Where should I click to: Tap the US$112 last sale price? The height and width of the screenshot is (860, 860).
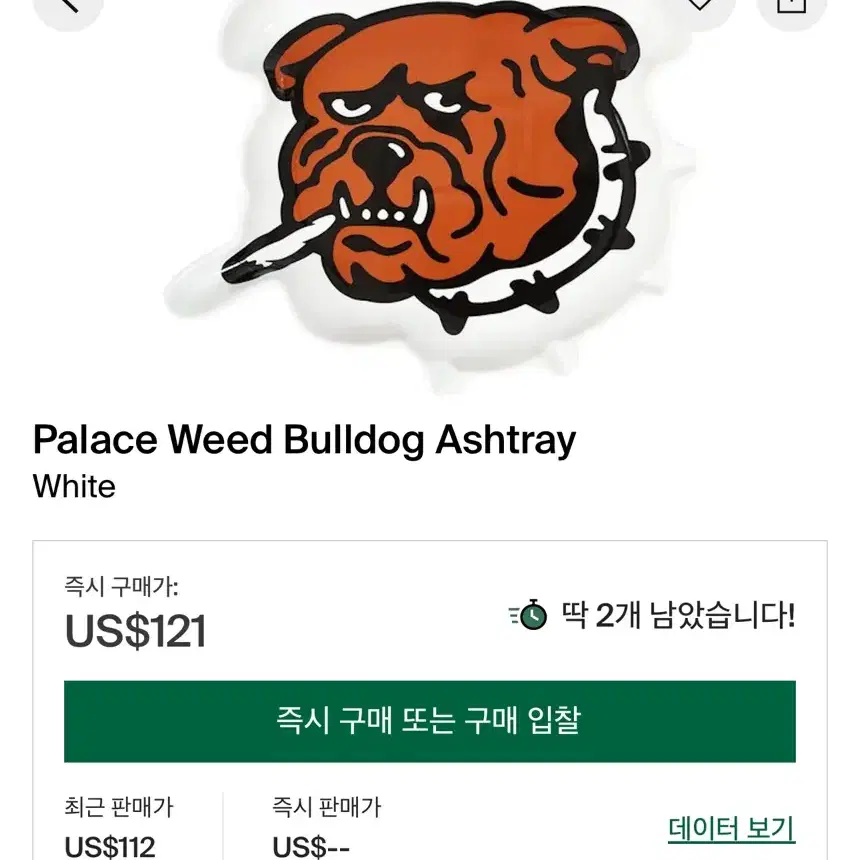pos(110,847)
